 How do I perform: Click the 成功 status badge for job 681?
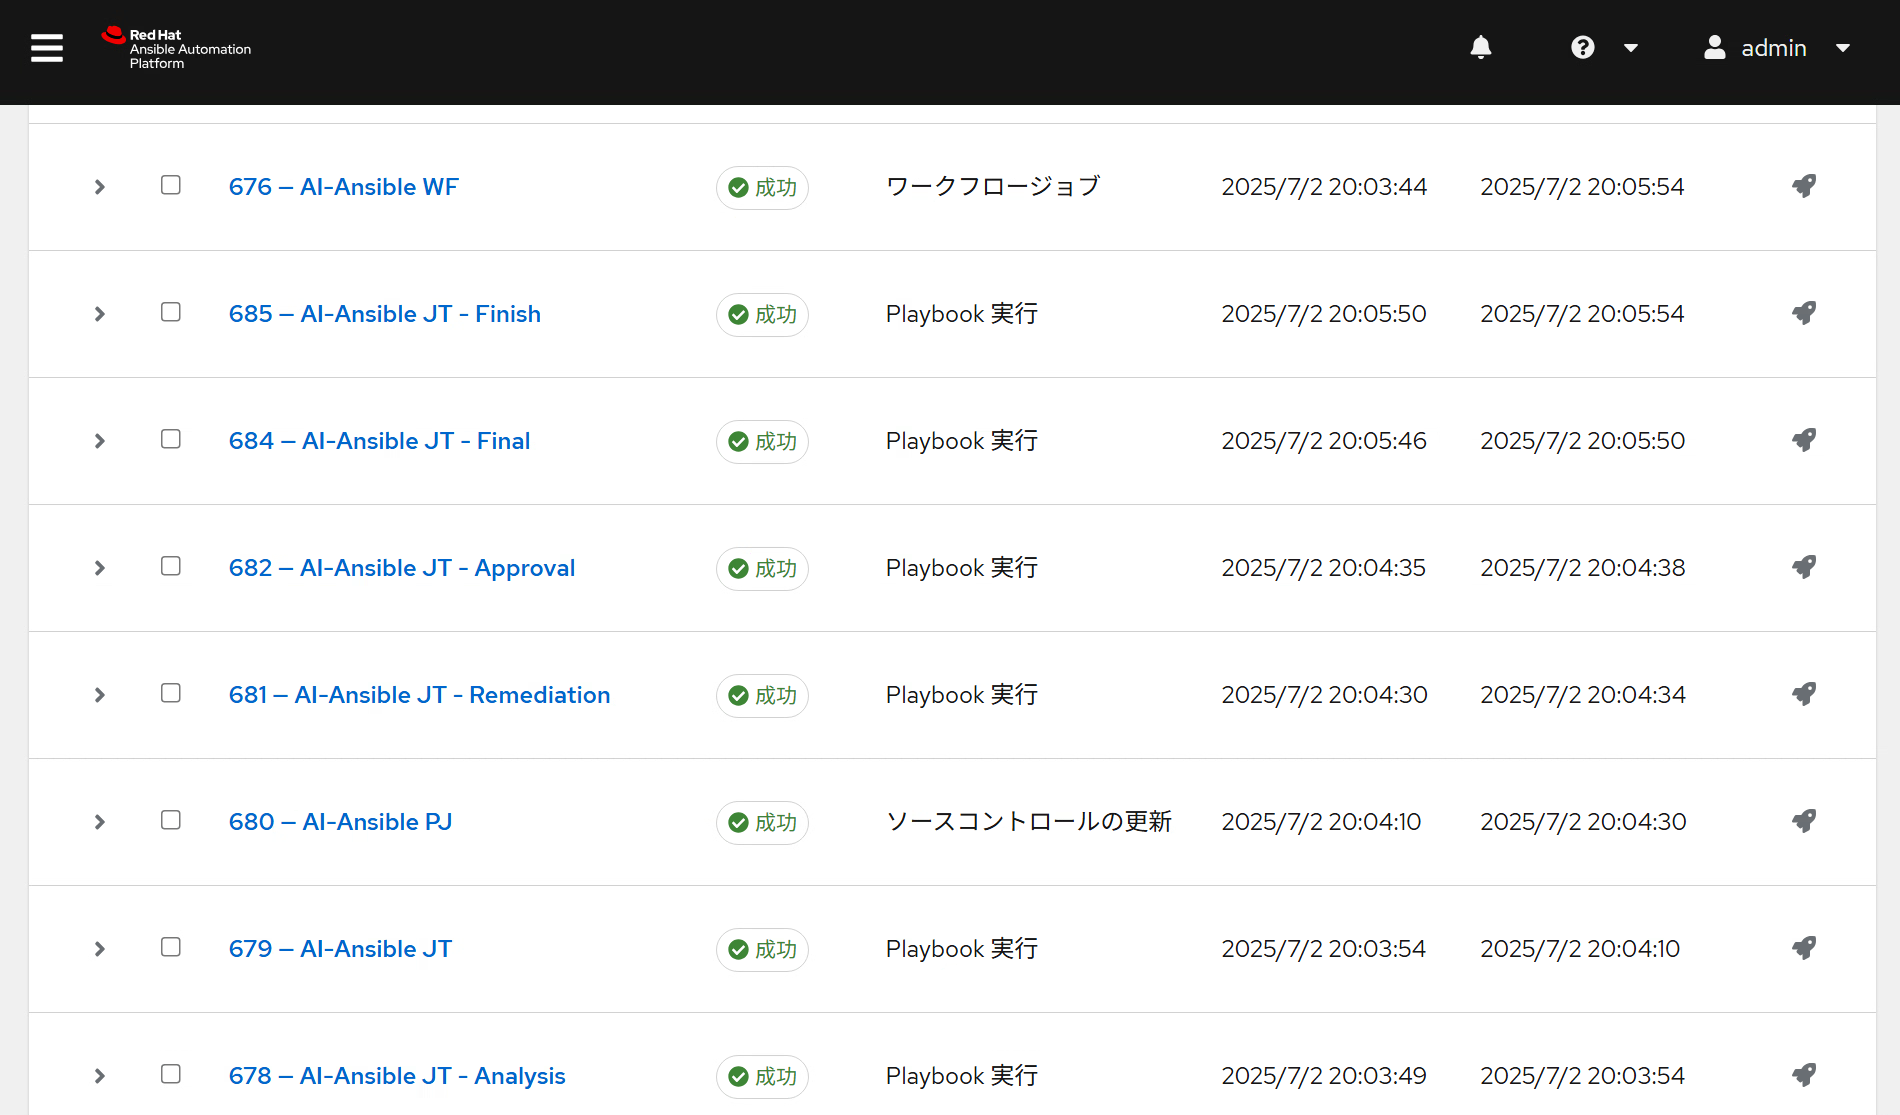click(762, 696)
